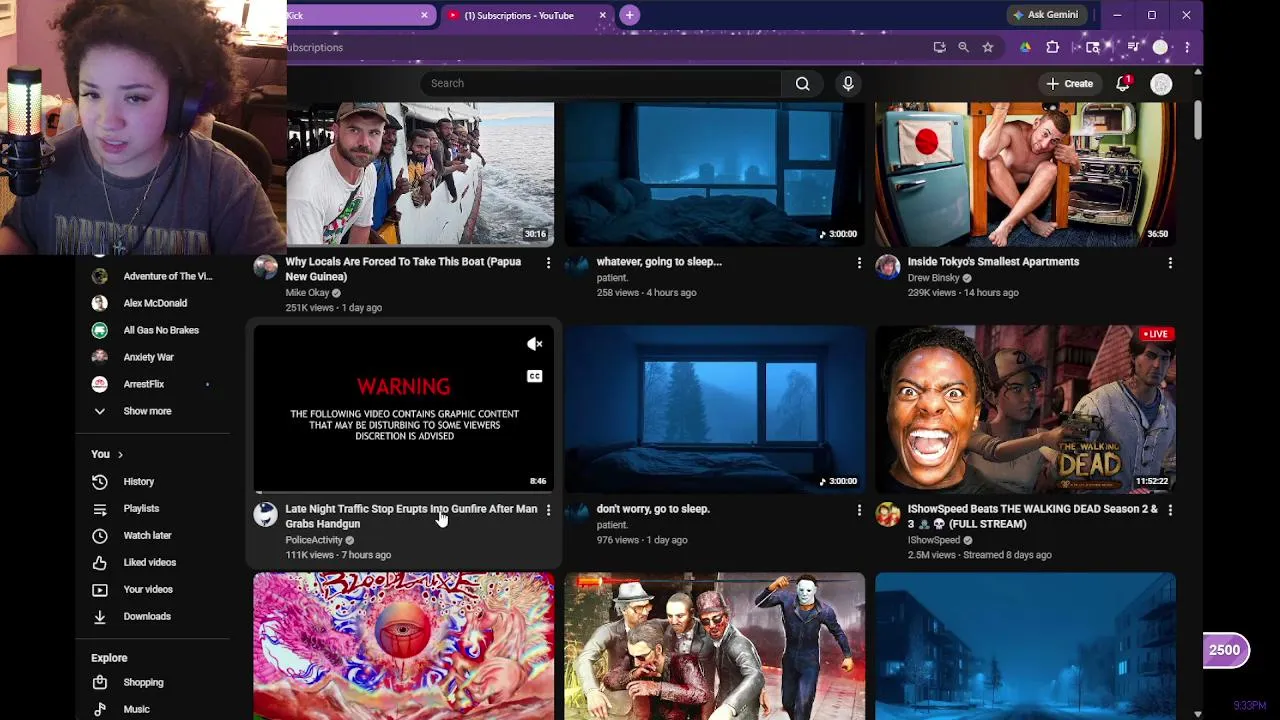Close the Subscriptions YouTube tab

602,15
